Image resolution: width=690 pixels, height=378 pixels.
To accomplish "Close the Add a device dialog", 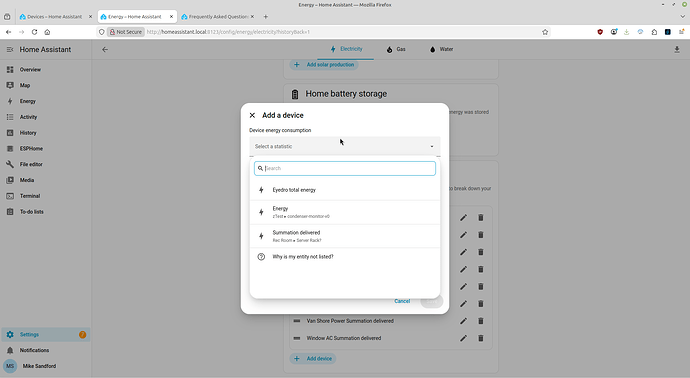I will (x=252, y=115).
